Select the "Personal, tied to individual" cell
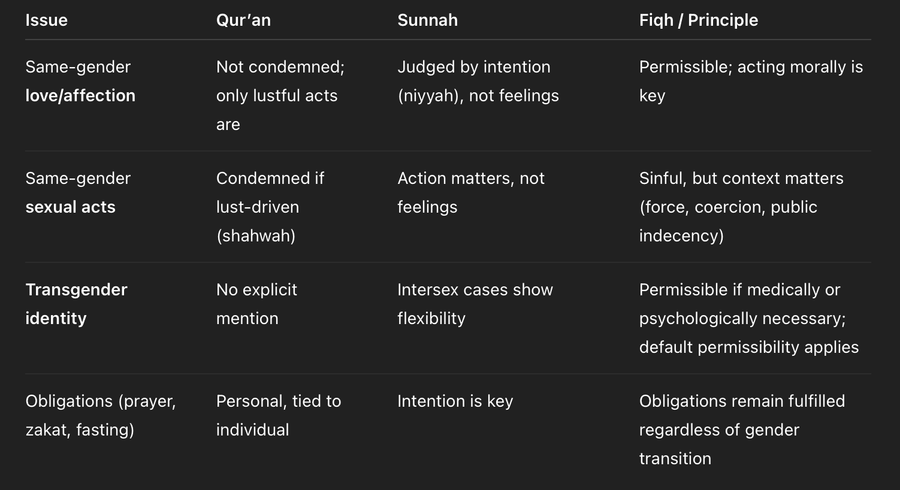The width and height of the screenshot is (900, 490). 278,415
